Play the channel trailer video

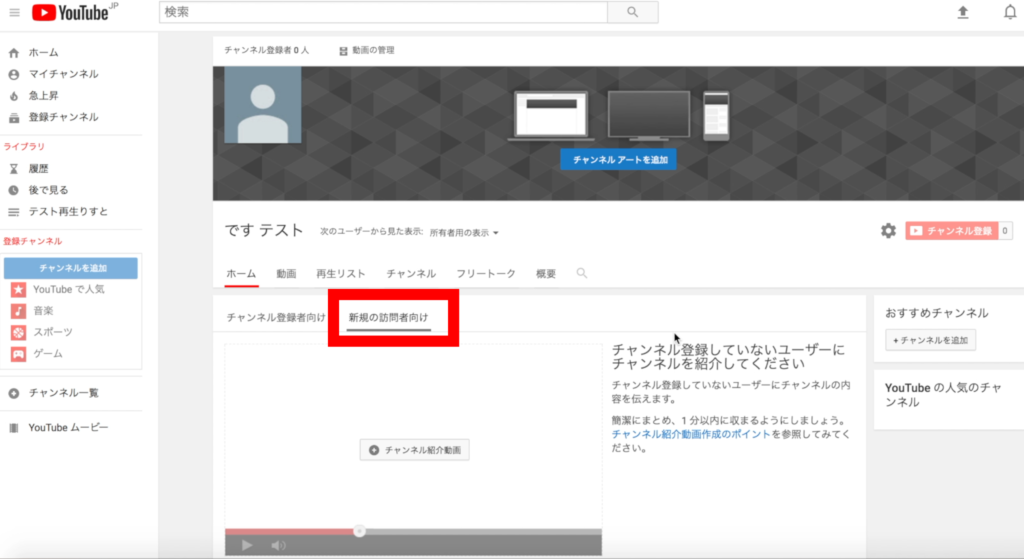coord(247,545)
